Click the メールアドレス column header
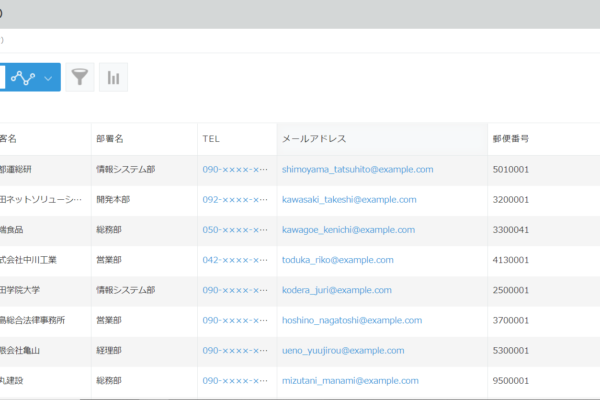Viewport: 600px width, 400px height. pyautogui.click(x=314, y=139)
